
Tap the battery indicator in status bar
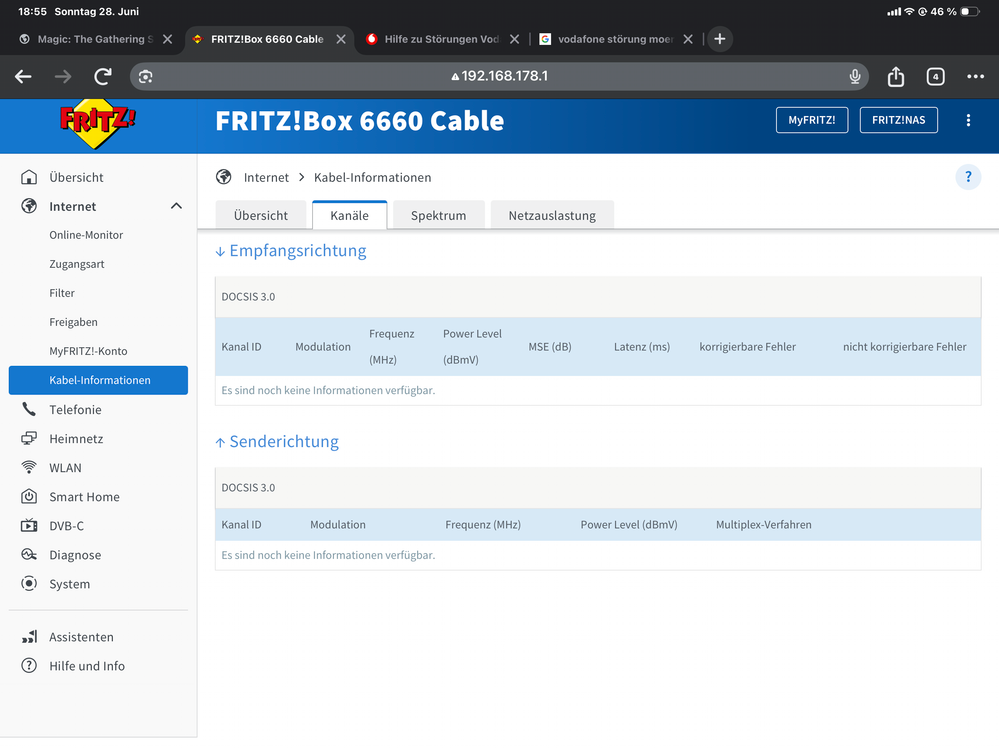tap(969, 11)
